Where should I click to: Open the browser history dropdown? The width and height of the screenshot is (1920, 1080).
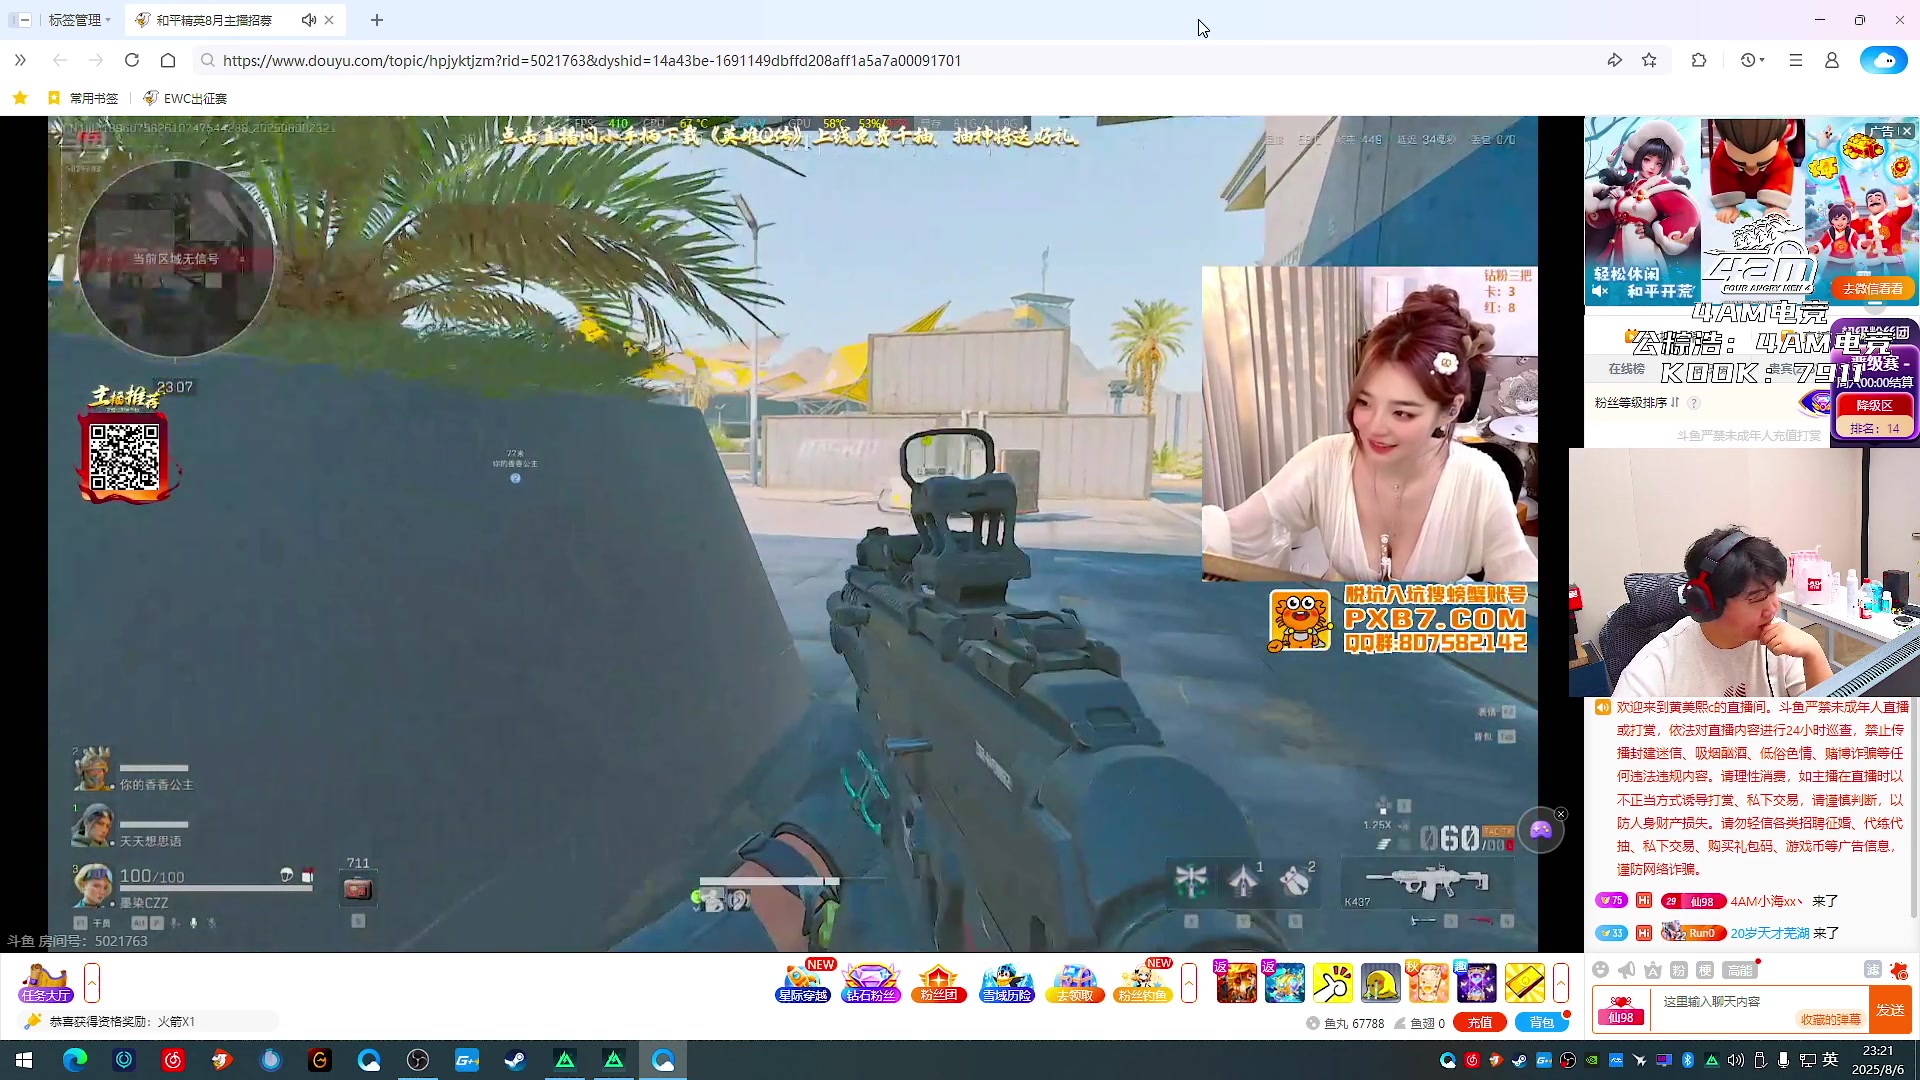pyautogui.click(x=1751, y=60)
